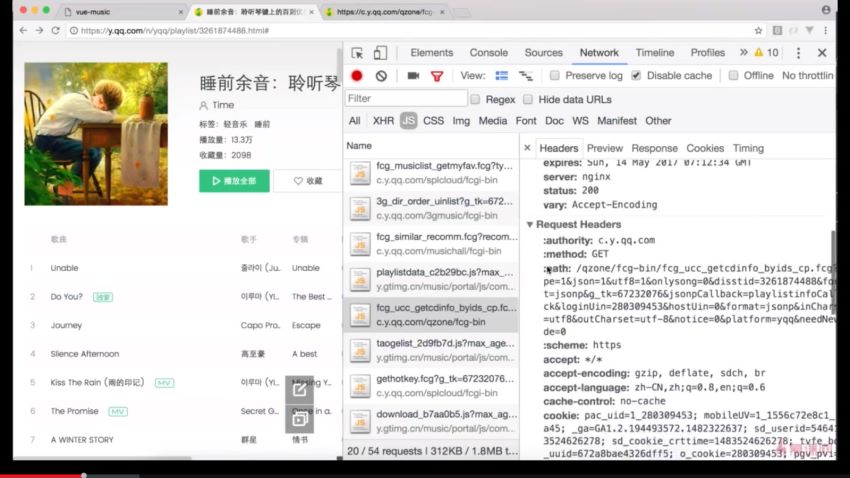Go forward in browser history
The width and height of the screenshot is (850, 478).
coord(39,30)
